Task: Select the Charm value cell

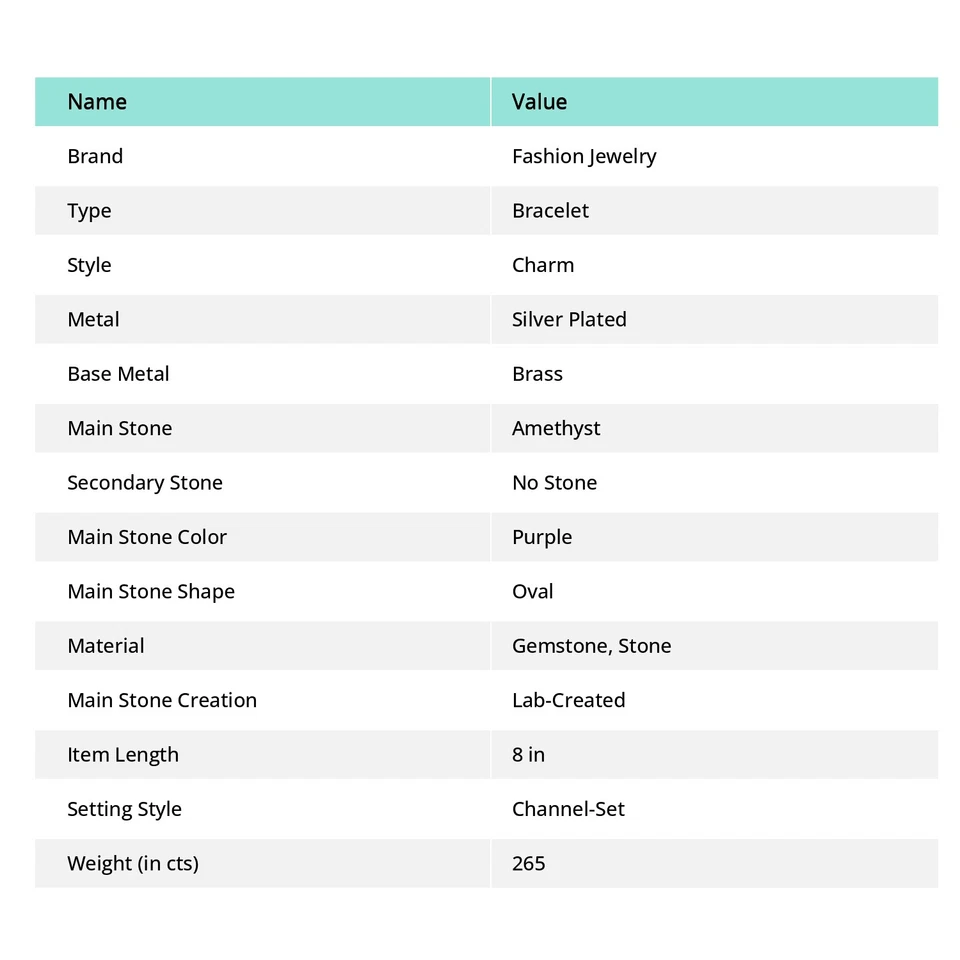Action: point(543,265)
